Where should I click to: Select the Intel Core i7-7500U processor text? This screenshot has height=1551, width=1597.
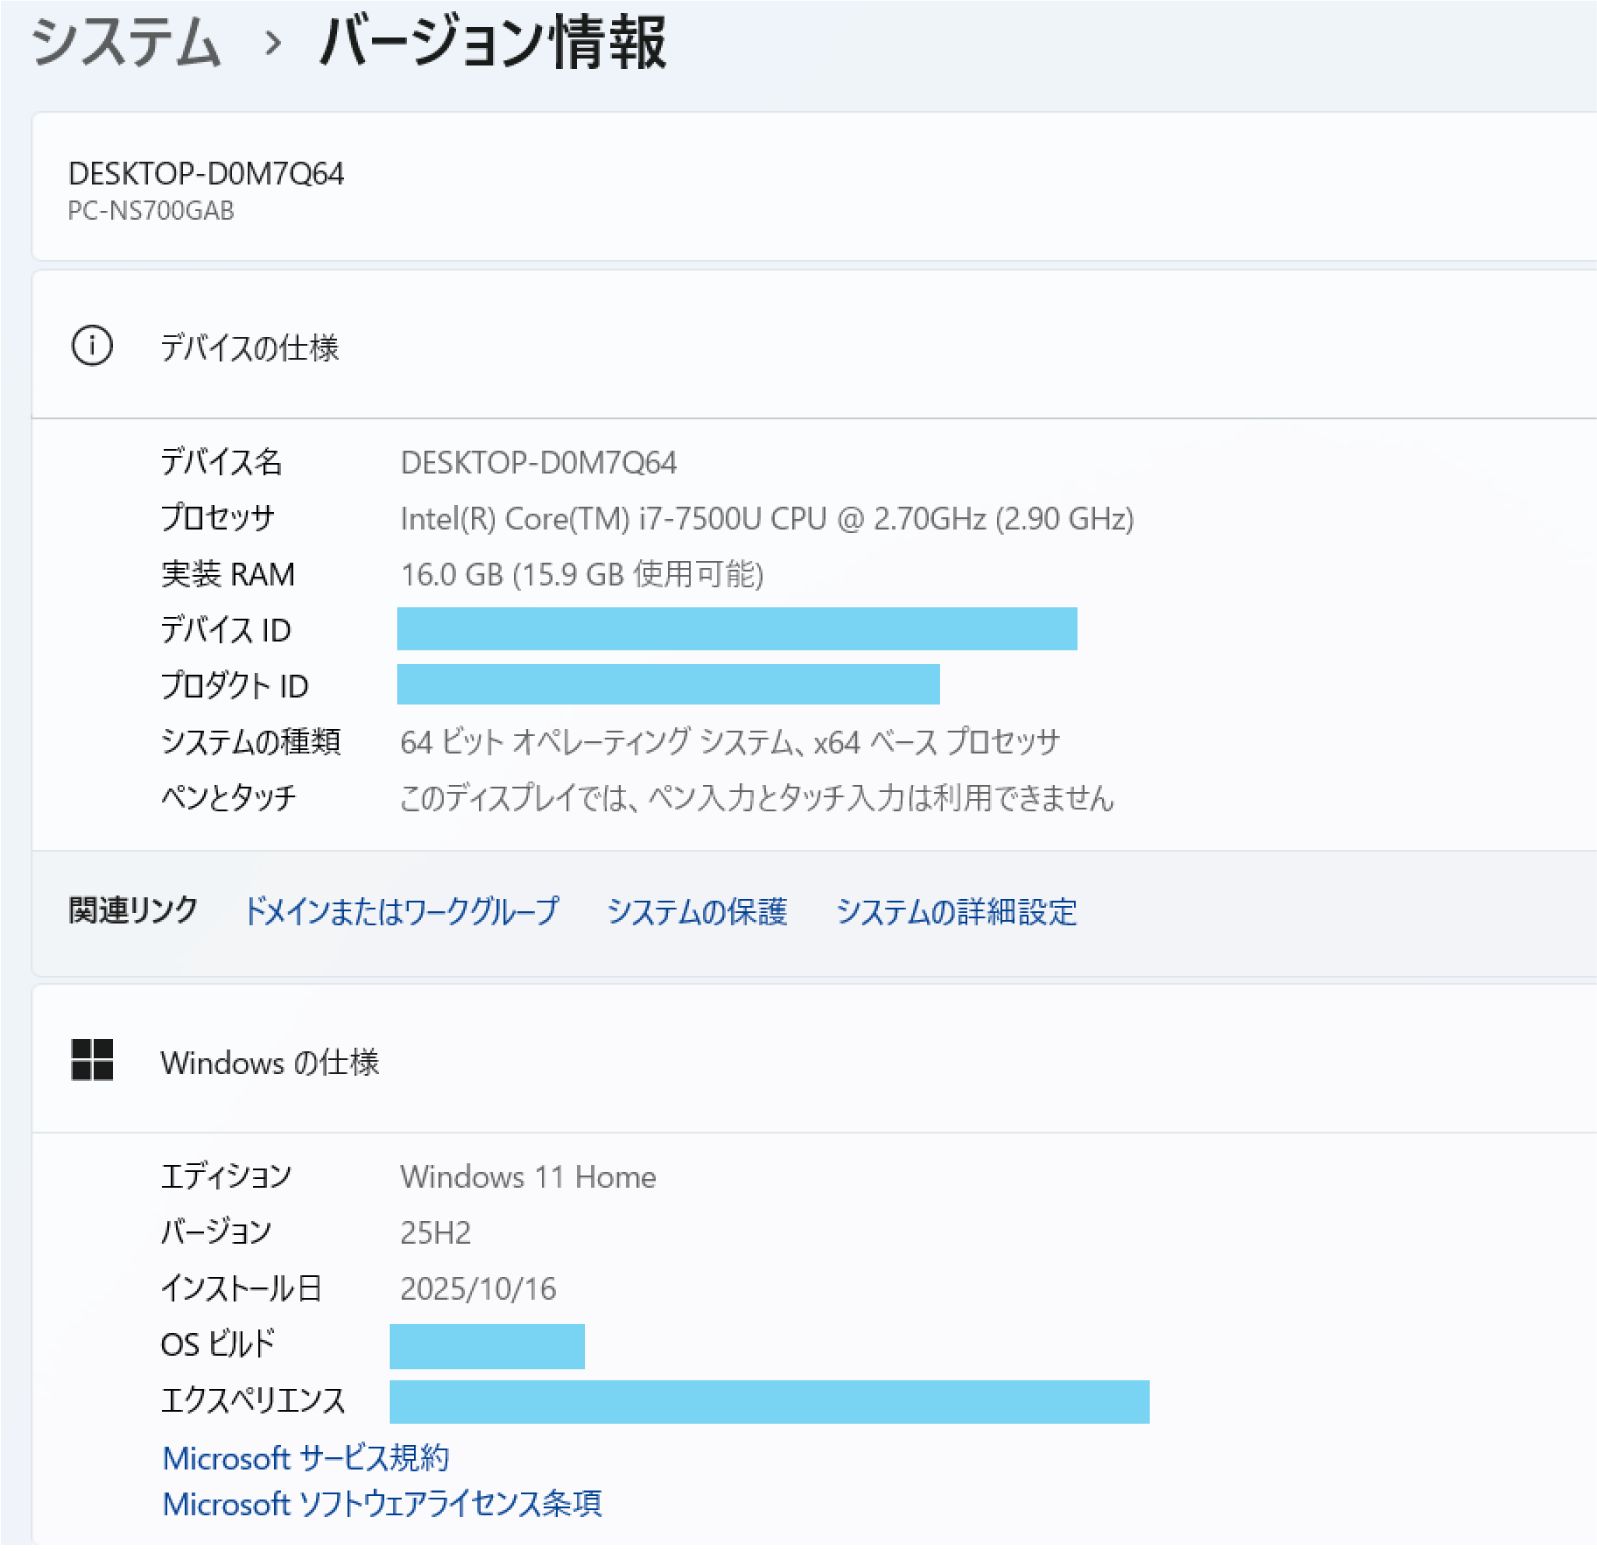(767, 519)
